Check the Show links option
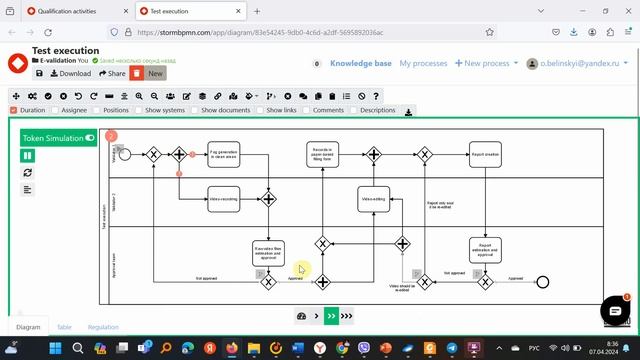This screenshot has width=640, height=360. coord(260,110)
